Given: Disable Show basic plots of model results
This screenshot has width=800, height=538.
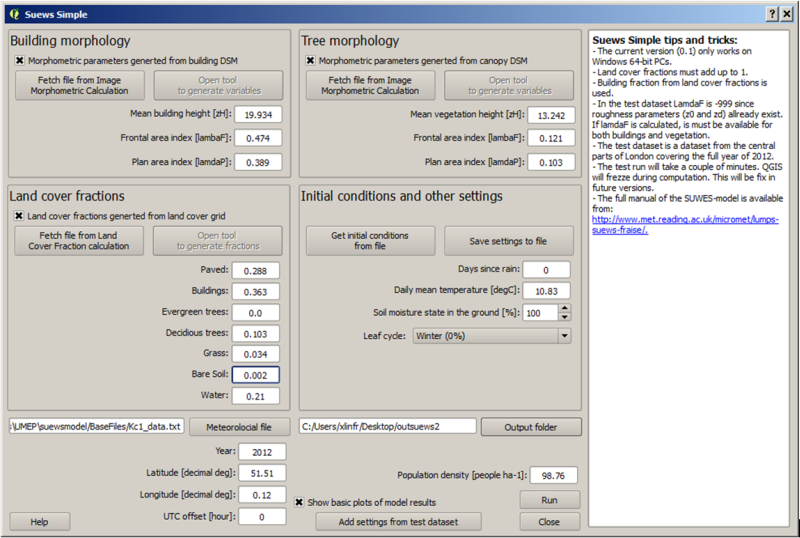Looking at the screenshot, I should tap(299, 502).
